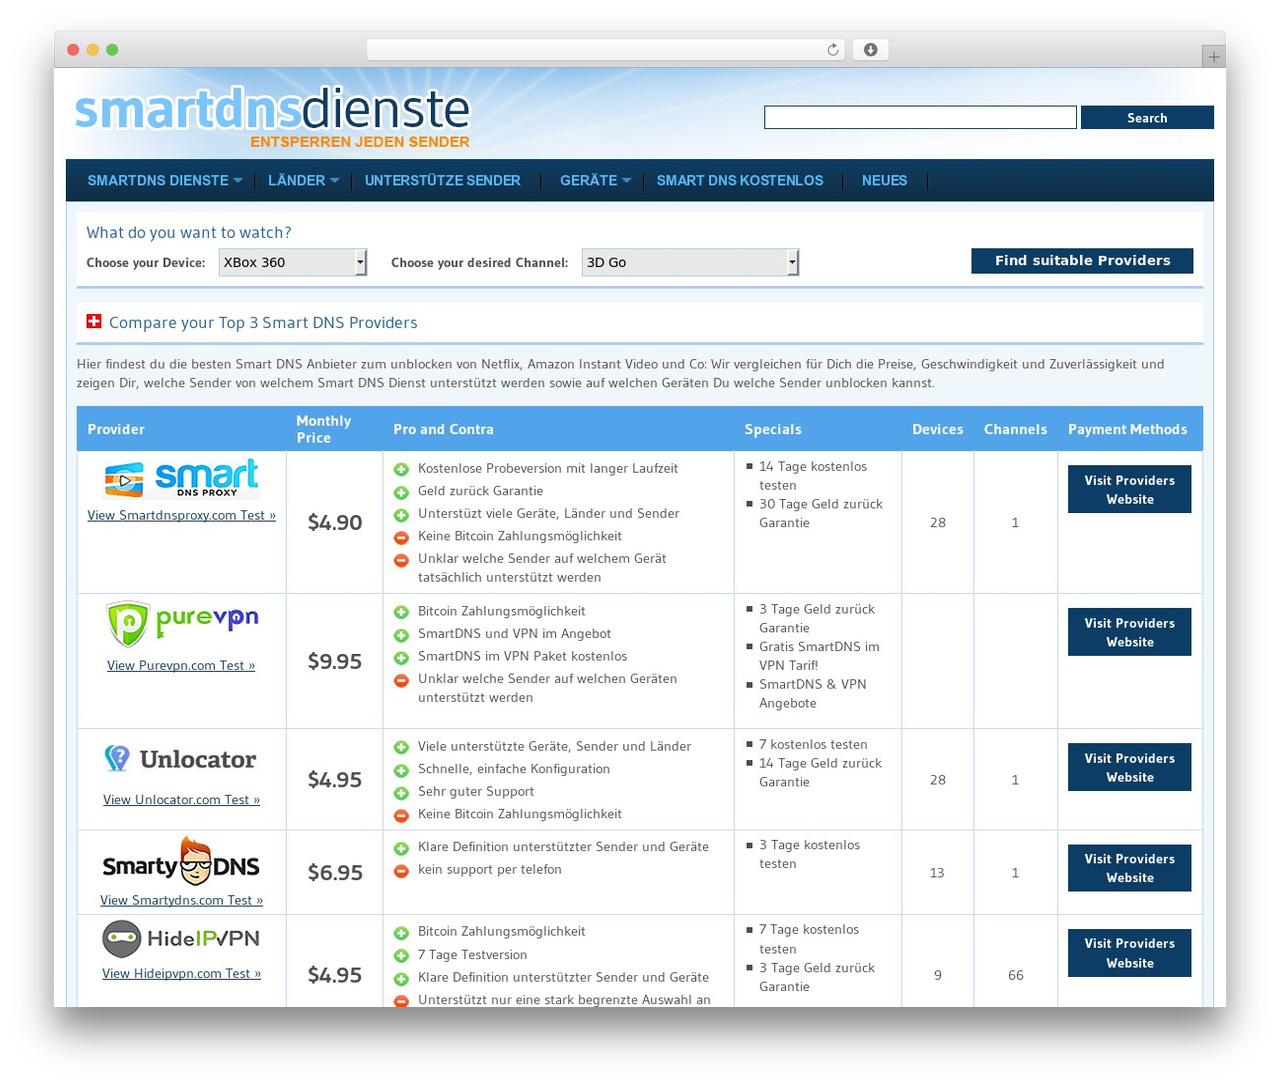
Task: Reload the page using the browser refresh icon
Action: point(832,50)
